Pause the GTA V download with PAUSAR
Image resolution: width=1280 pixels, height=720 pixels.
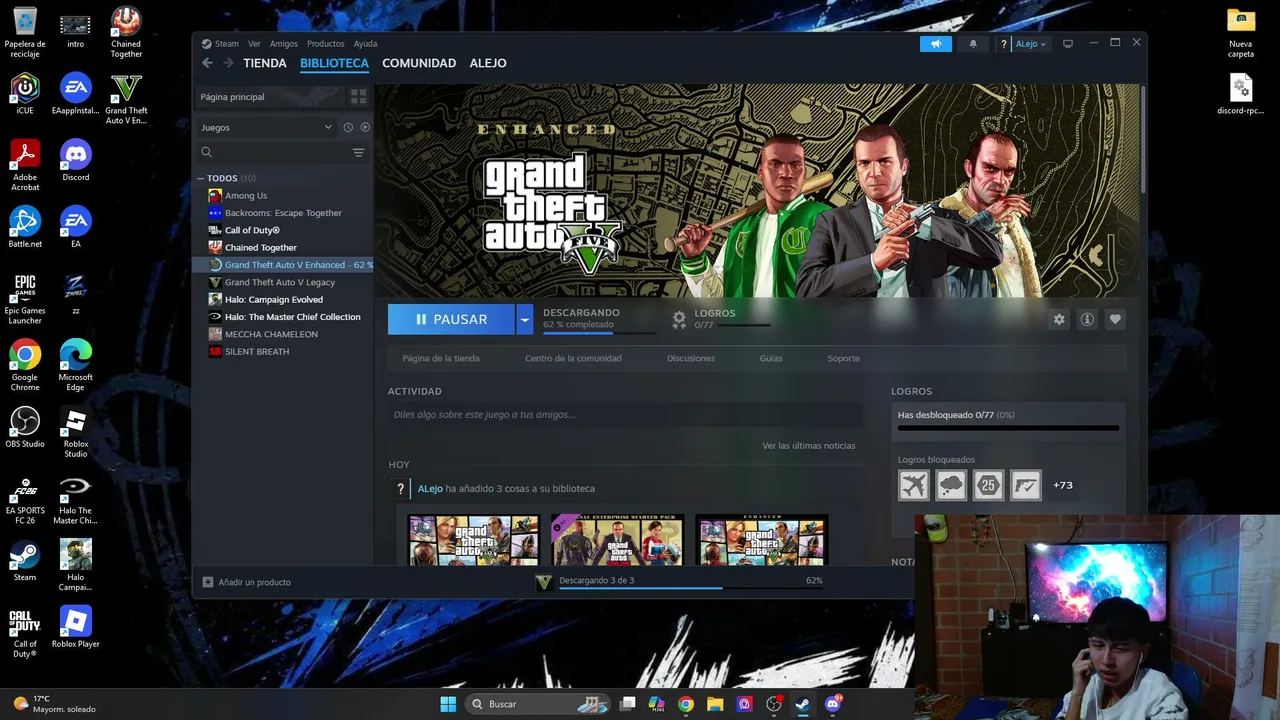pos(451,319)
